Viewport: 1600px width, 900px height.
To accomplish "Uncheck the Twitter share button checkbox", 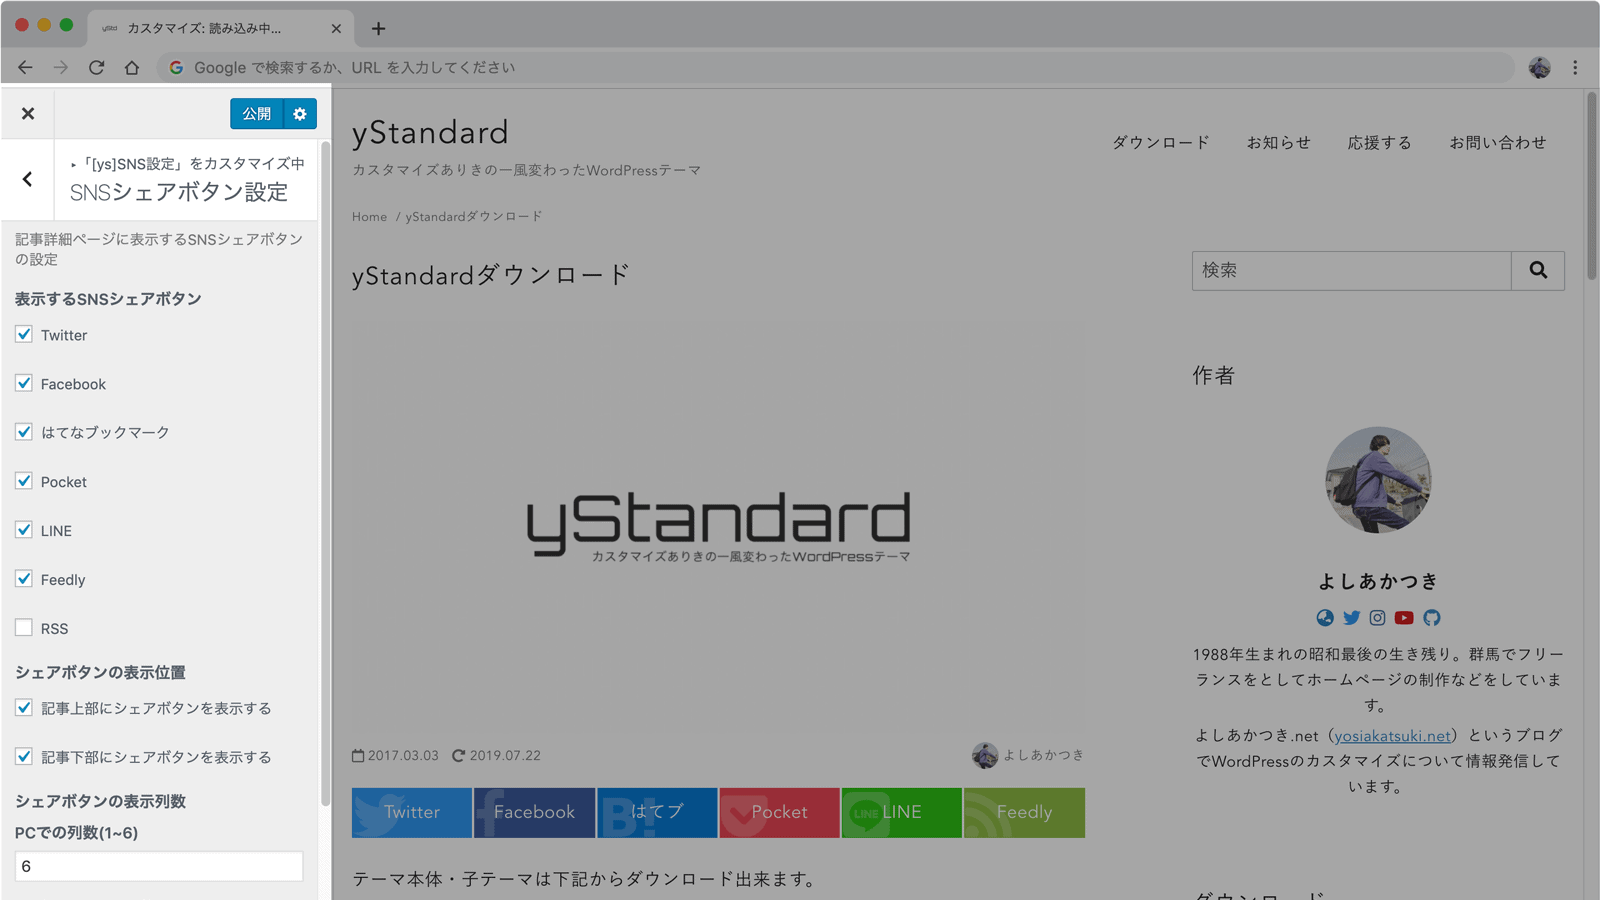I will point(24,334).
